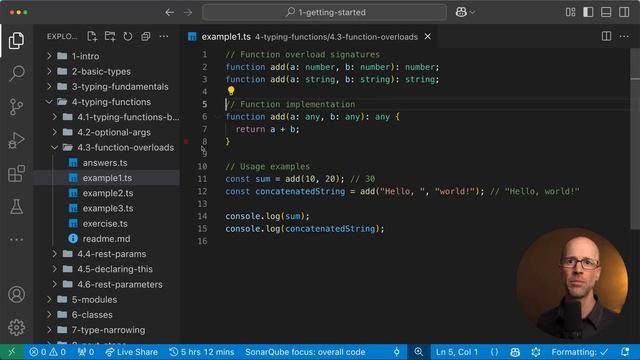640x360 pixels.
Task: Open the 5 hrs 12 mins time tracker
Action: tap(202, 352)
